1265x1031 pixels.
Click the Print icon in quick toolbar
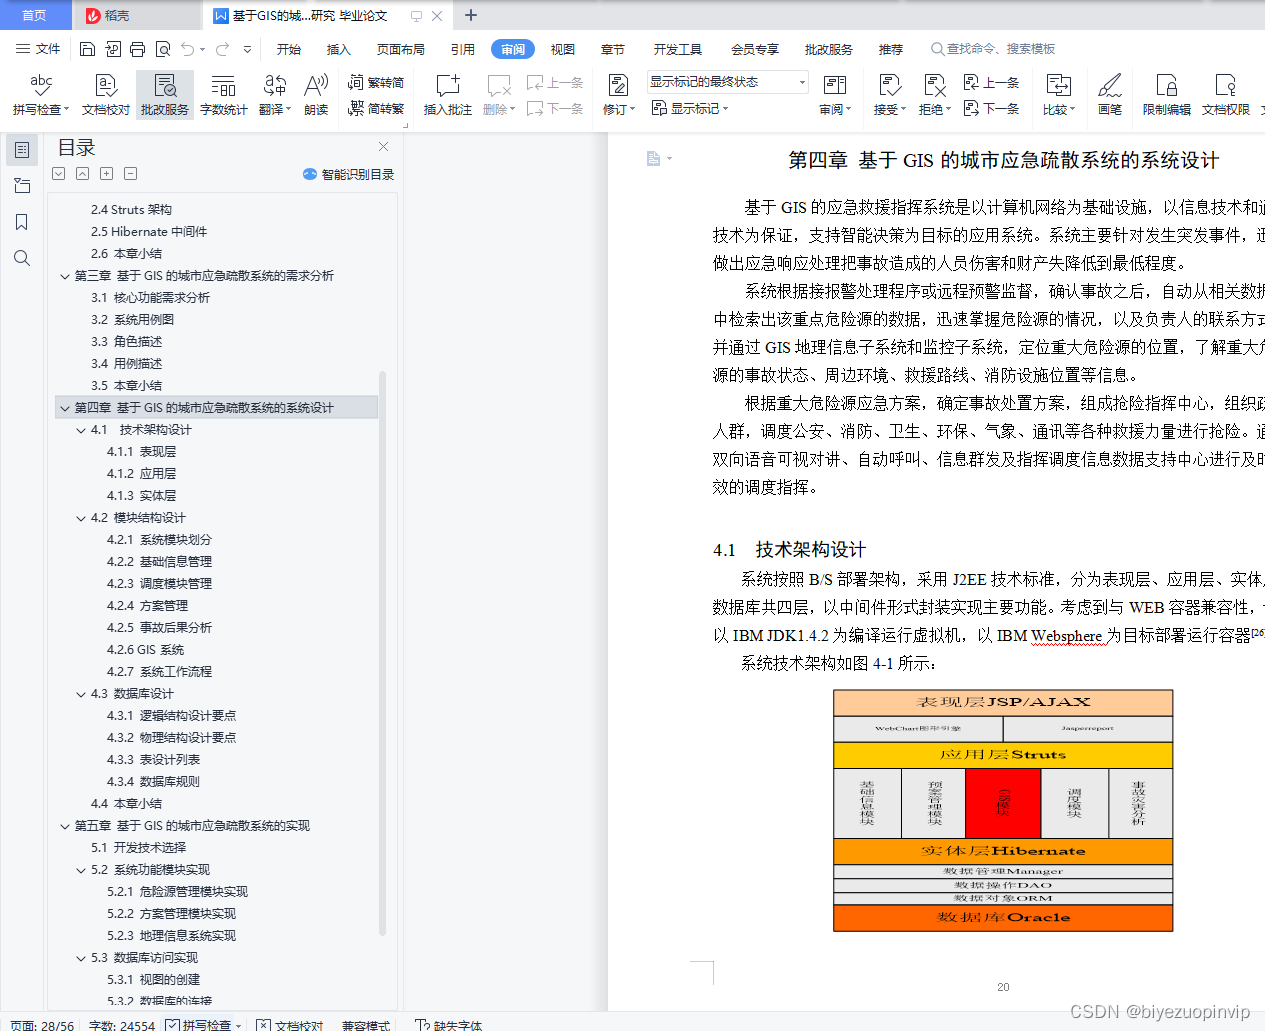click(x=137, y=49)
